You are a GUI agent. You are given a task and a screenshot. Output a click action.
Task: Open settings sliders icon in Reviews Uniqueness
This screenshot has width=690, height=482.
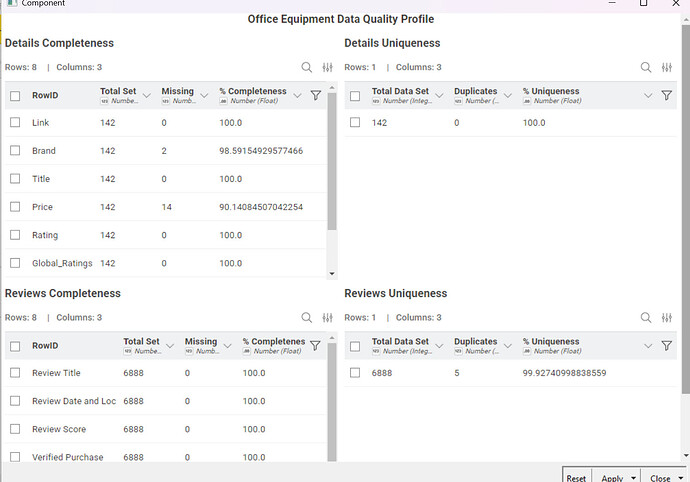(x=667, y=318)
